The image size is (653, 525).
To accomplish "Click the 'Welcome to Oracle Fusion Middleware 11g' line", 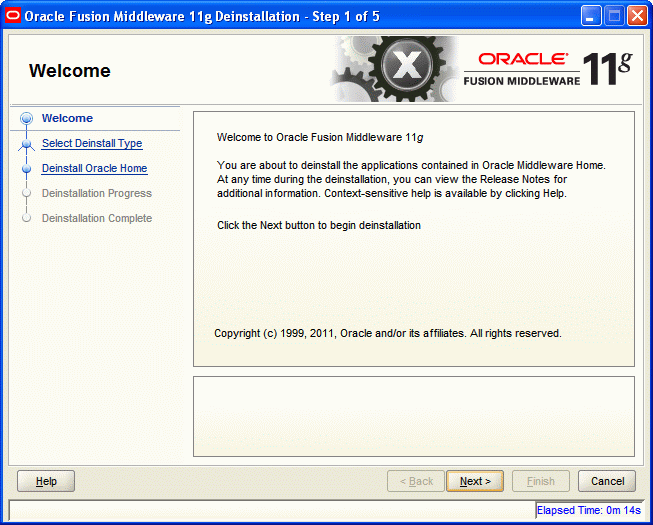I will pyautogui.click(x=320, y=137).
